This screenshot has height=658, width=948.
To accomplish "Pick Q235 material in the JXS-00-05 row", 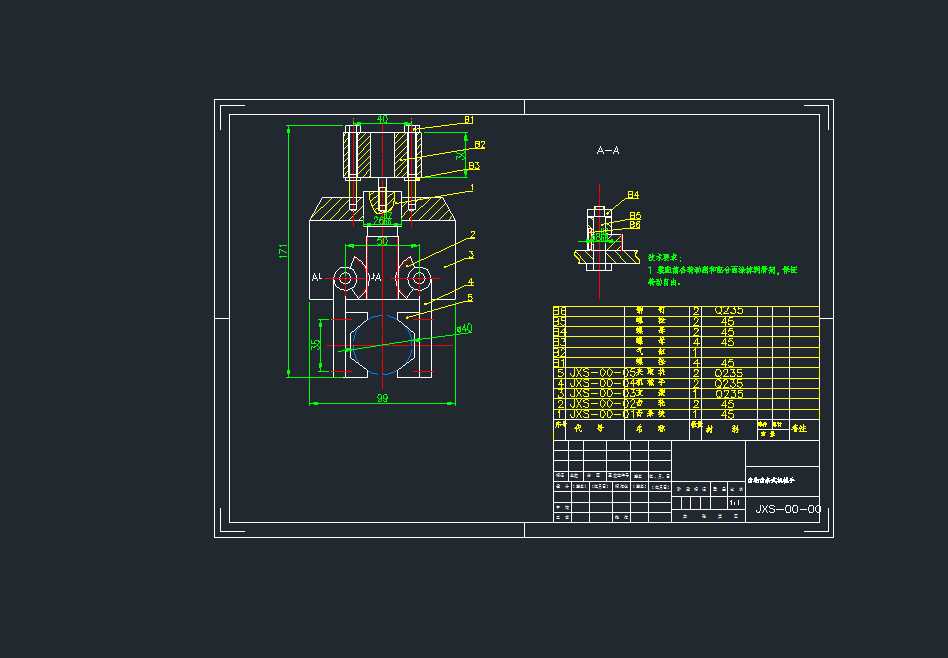I will (x=729, y=373).
